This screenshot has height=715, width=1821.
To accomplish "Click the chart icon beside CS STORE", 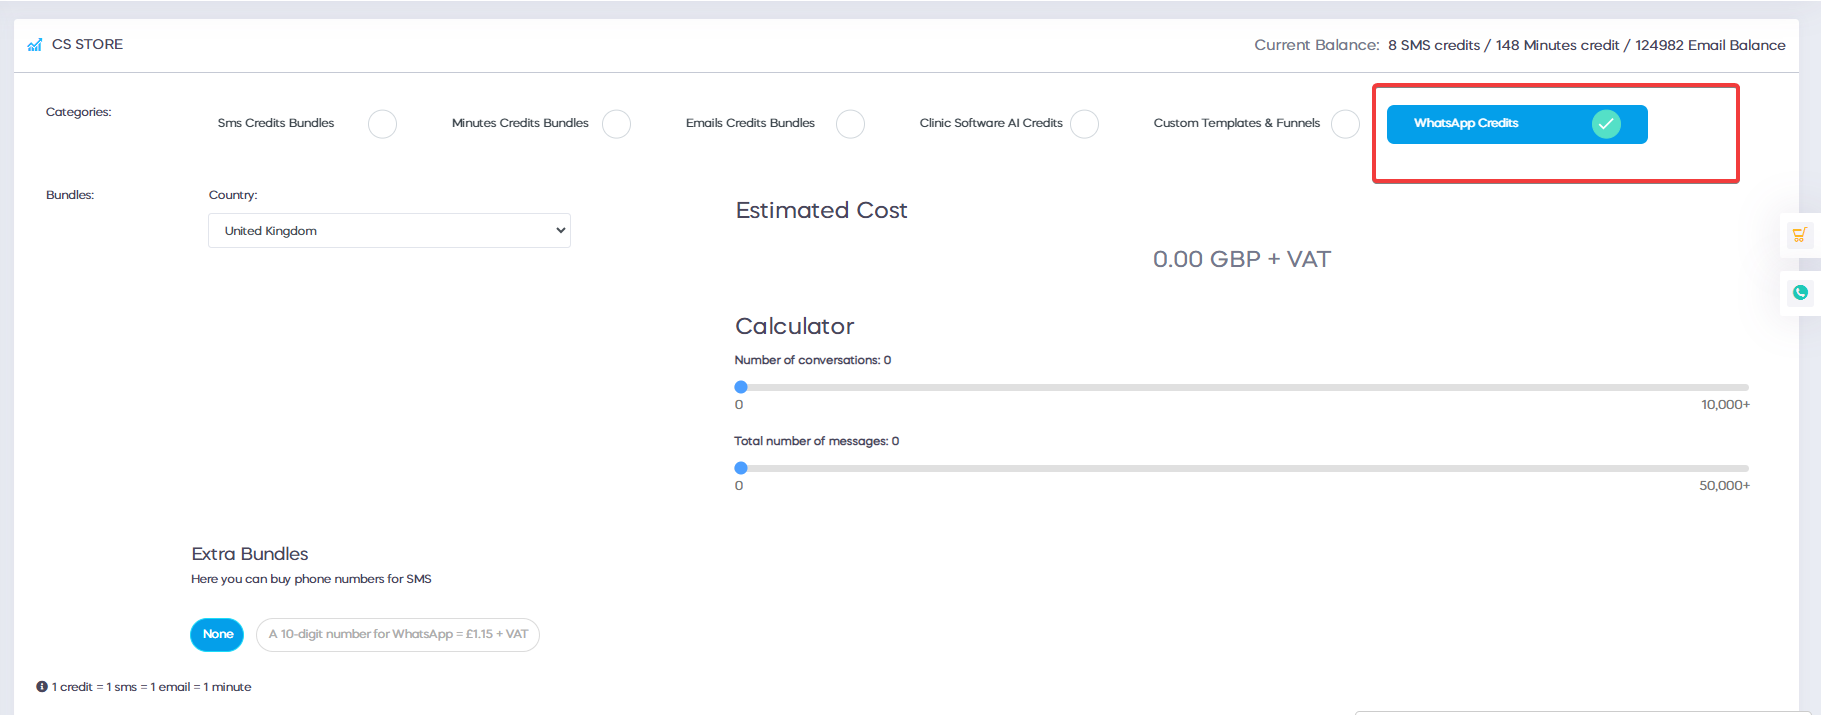I will (35, 45).
